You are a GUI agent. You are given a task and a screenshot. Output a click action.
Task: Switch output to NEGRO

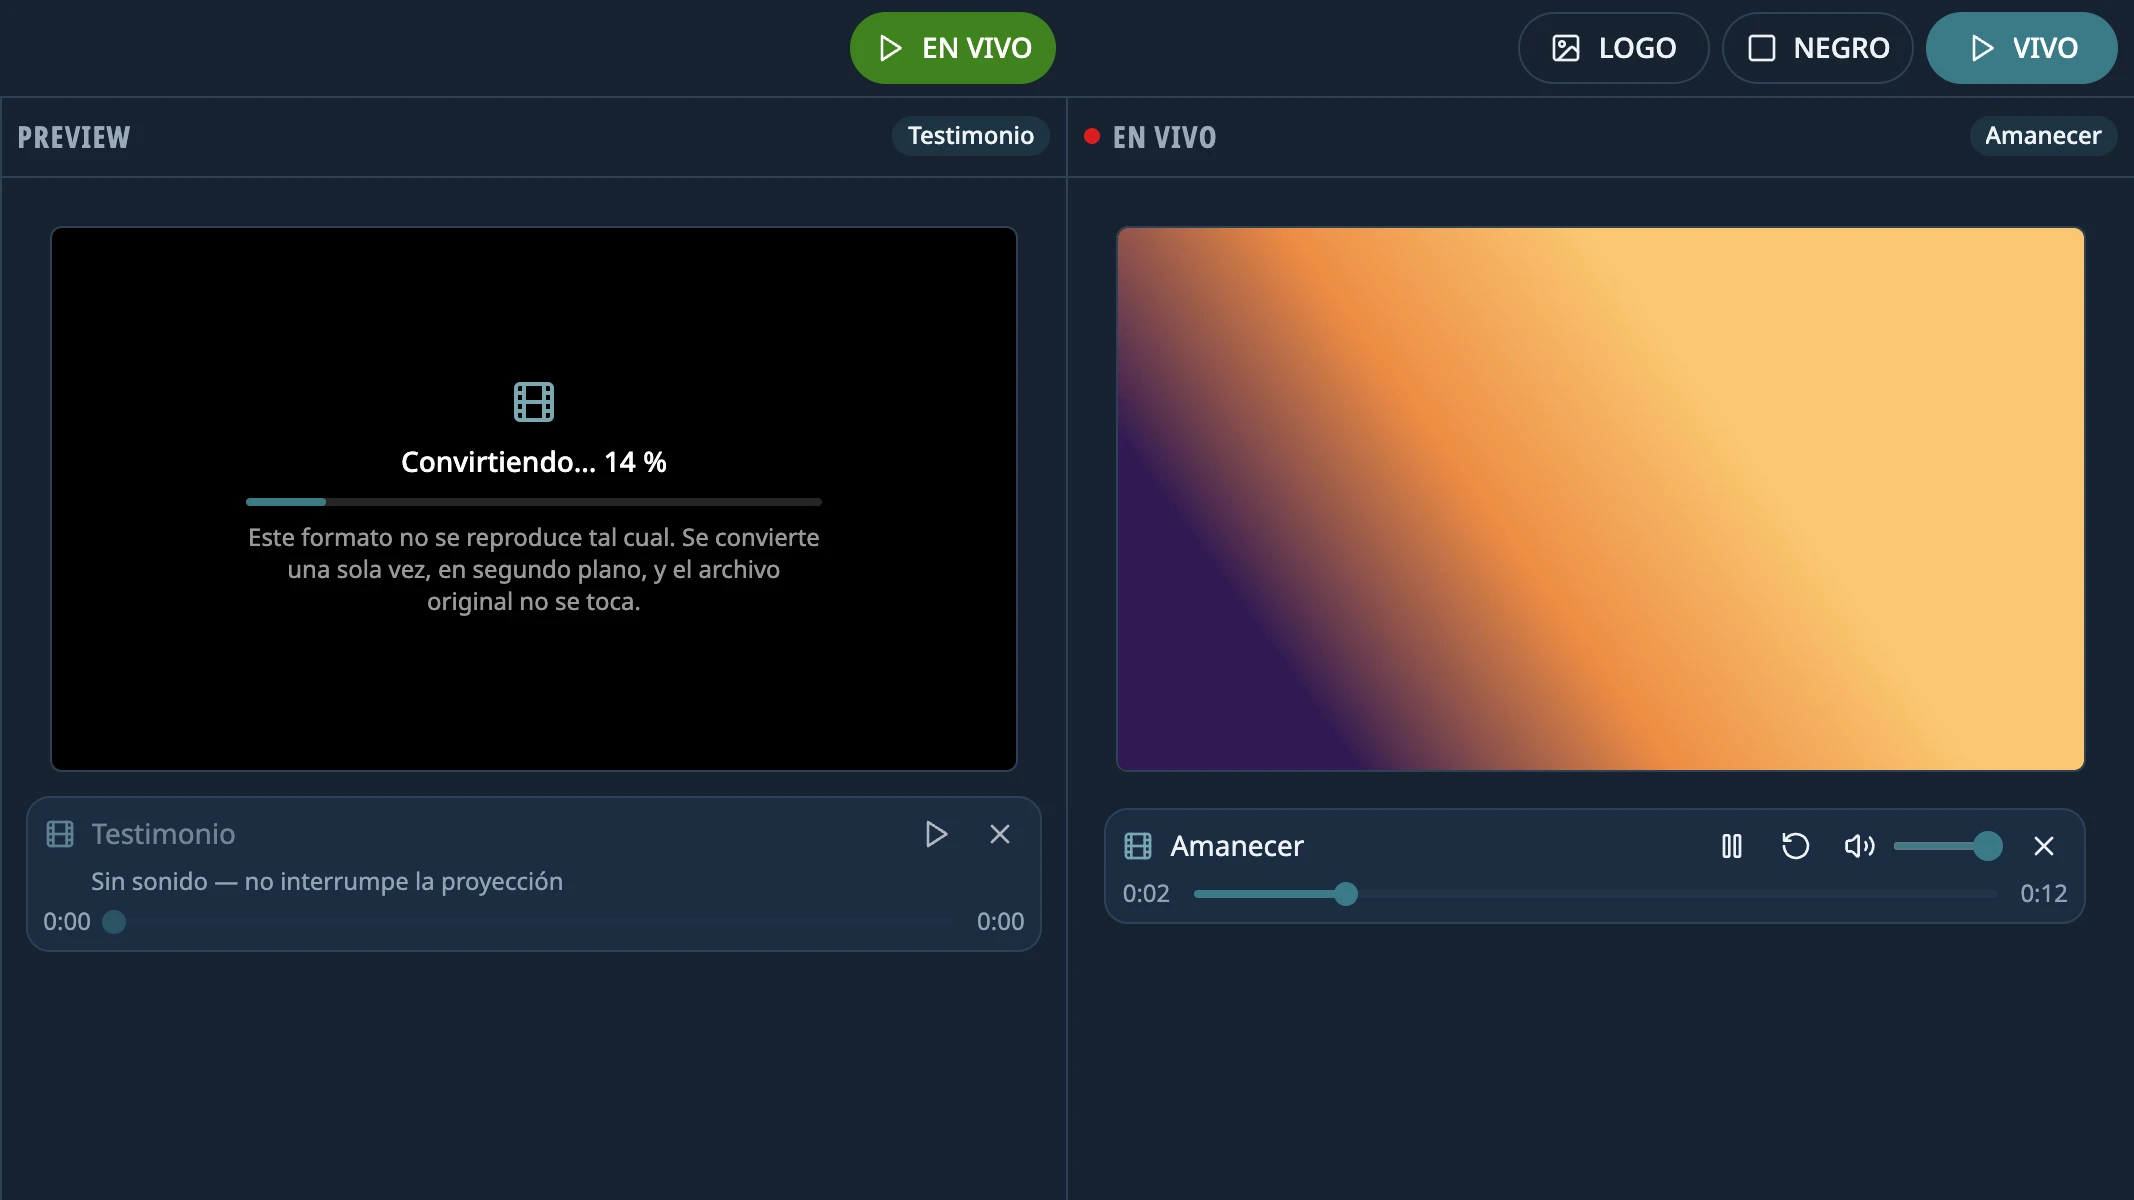tap(1817, 48)
